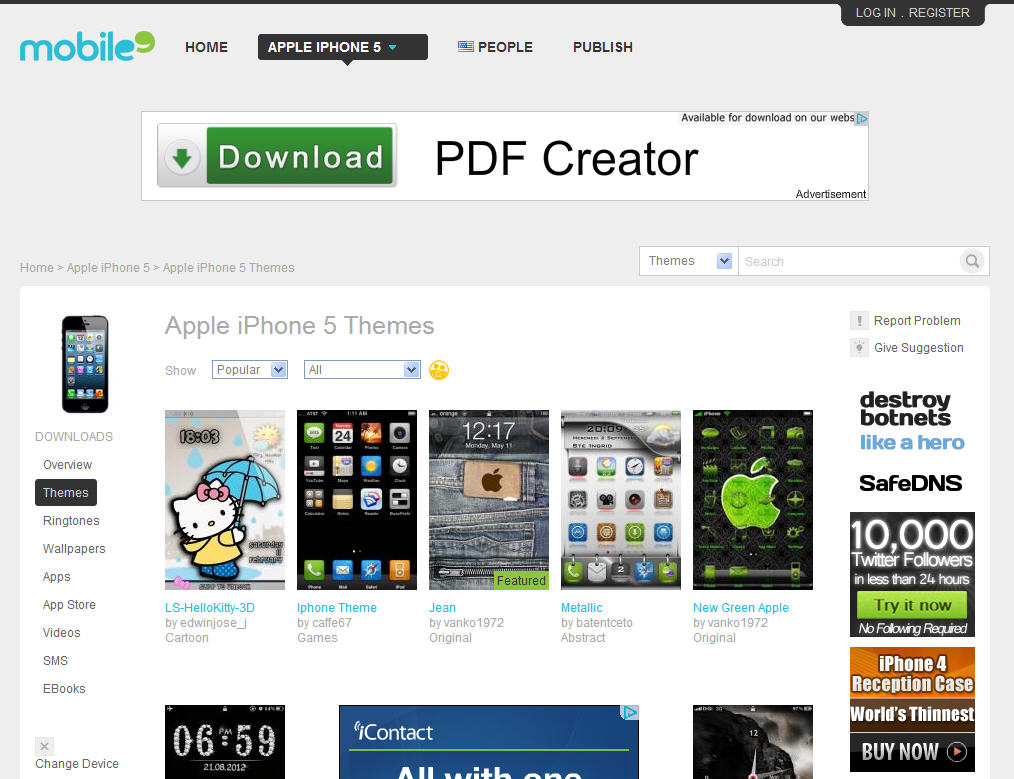Switch to the HOME menu item
Image resolution: width=1014 pixels, height=779 pixels.
click(206, 46)
